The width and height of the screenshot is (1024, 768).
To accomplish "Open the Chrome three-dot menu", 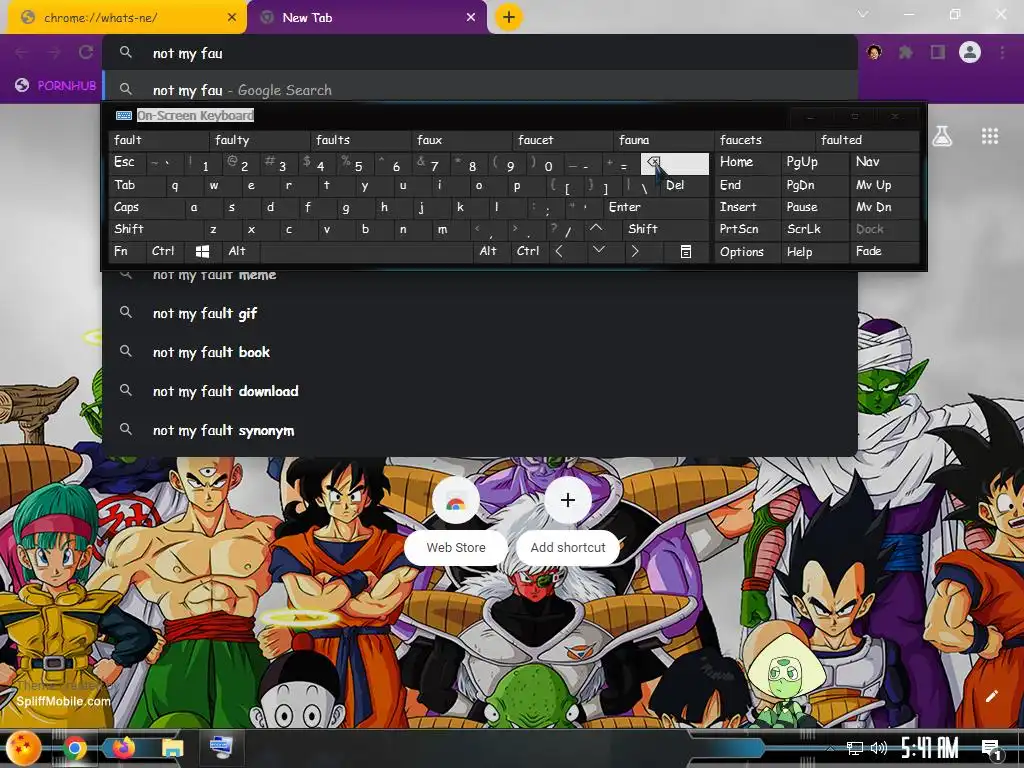I will pyautogui.click(x=1002, y=52).
